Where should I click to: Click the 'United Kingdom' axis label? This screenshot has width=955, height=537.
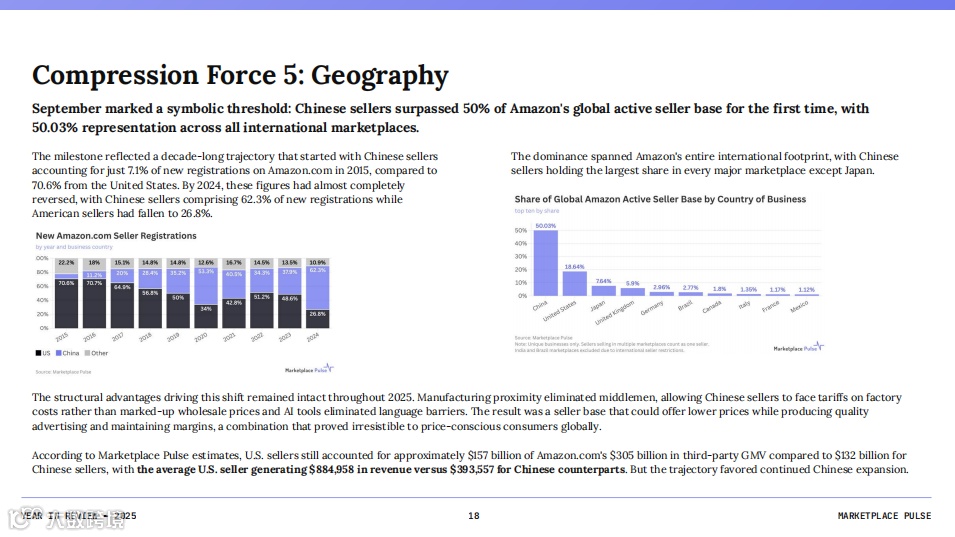point(615,312)
